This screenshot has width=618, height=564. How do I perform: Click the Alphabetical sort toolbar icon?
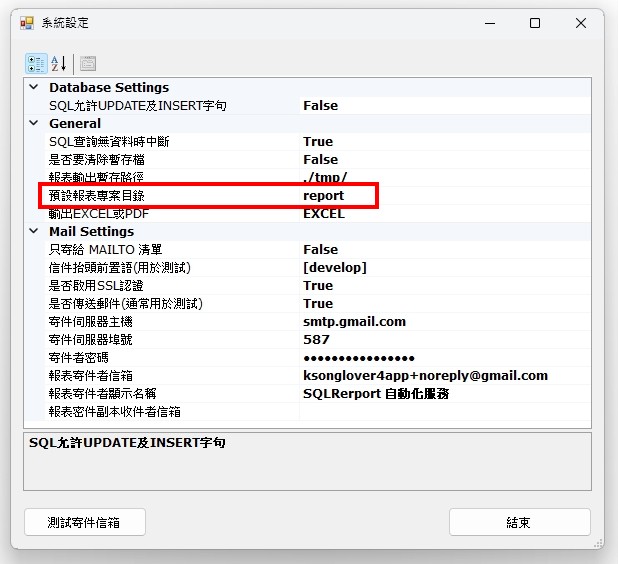[58, 63]
